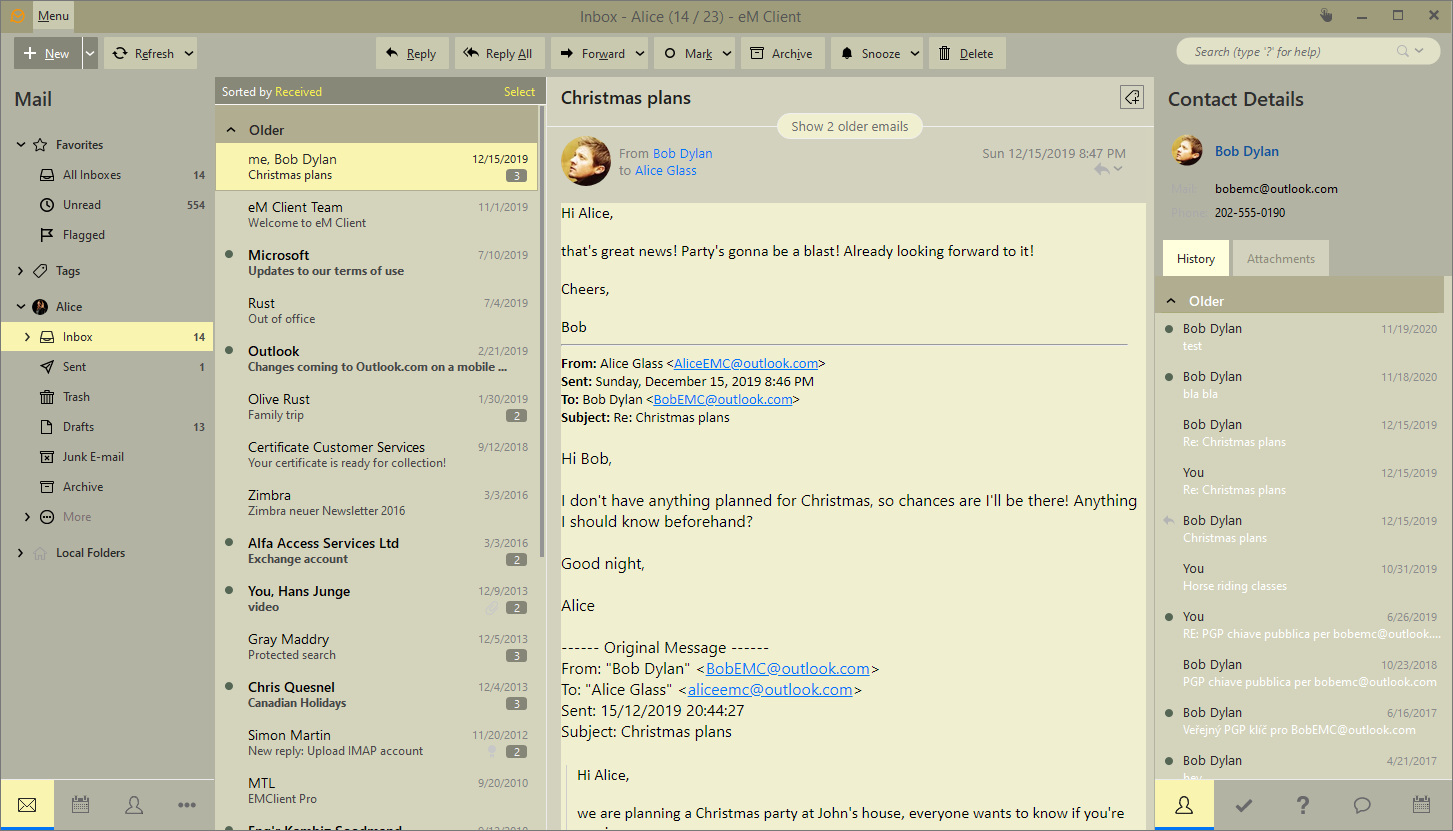The image size is (1453, 831).
Task: Open the chat bubble icon in sidebar footer
Action: tap(1361, 805)
